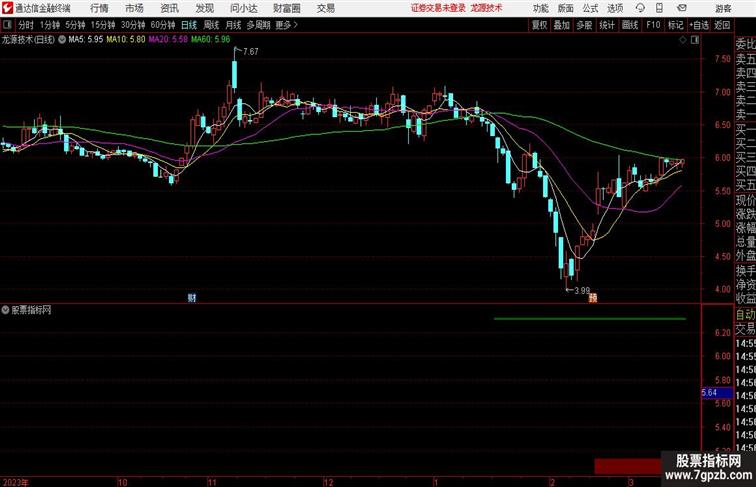Switch to 60分钟 period tab
Screen dimensions: 756x487
click(x=163, y=25)
